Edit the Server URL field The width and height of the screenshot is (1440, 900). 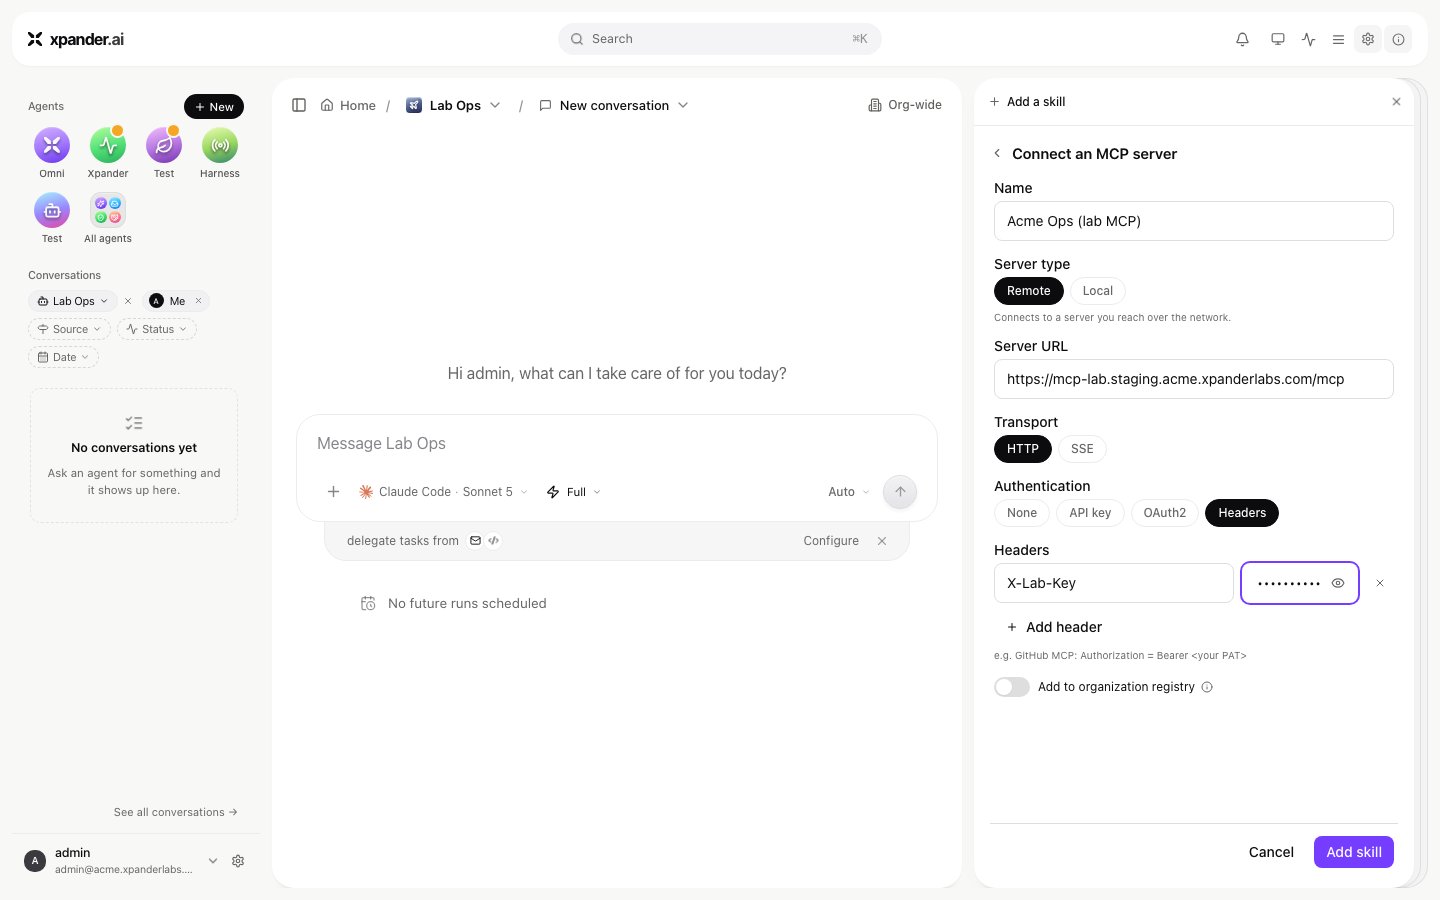(x=1194, y=379)
